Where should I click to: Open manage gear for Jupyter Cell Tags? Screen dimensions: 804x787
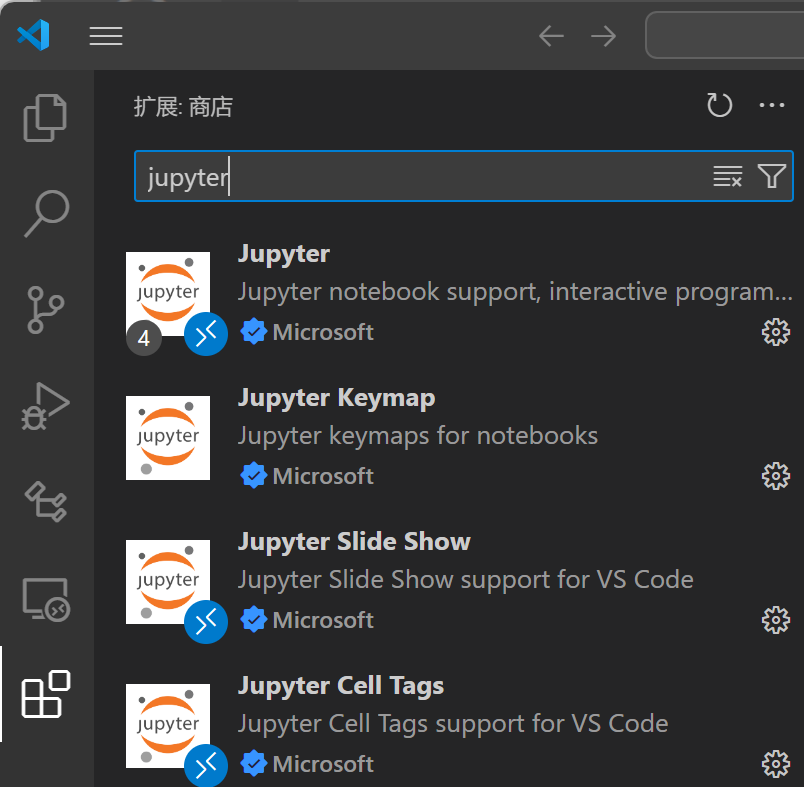click(x=776, y=764)
